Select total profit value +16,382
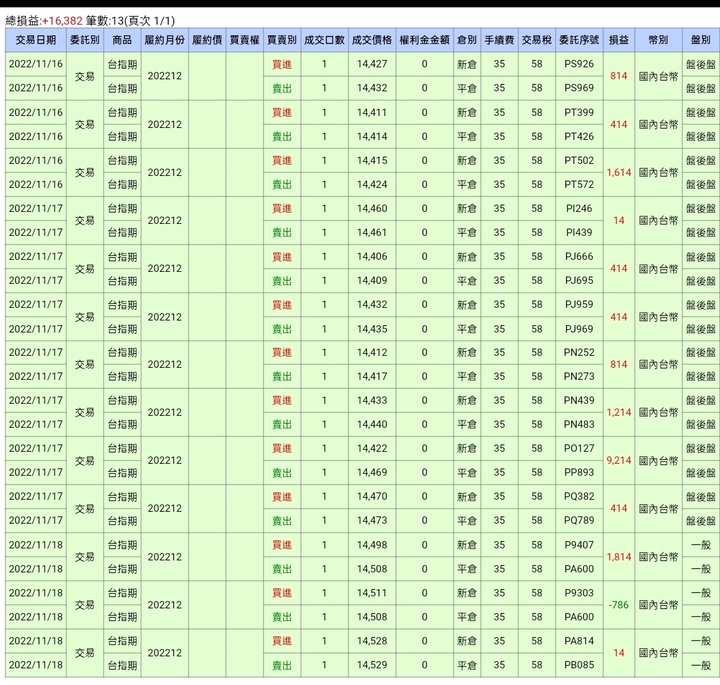Viewport: 720px width, 685px height. pos(62,21)
